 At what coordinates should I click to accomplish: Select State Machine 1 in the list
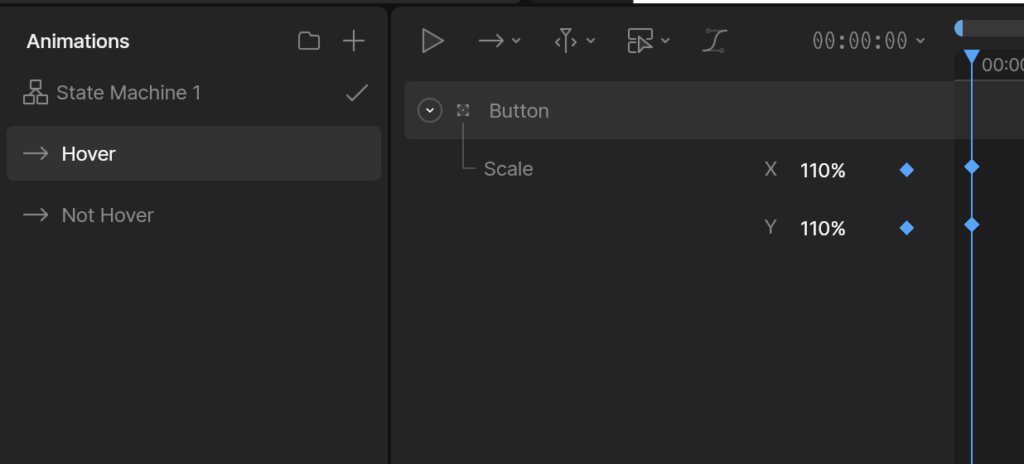(x=128, y=93)
